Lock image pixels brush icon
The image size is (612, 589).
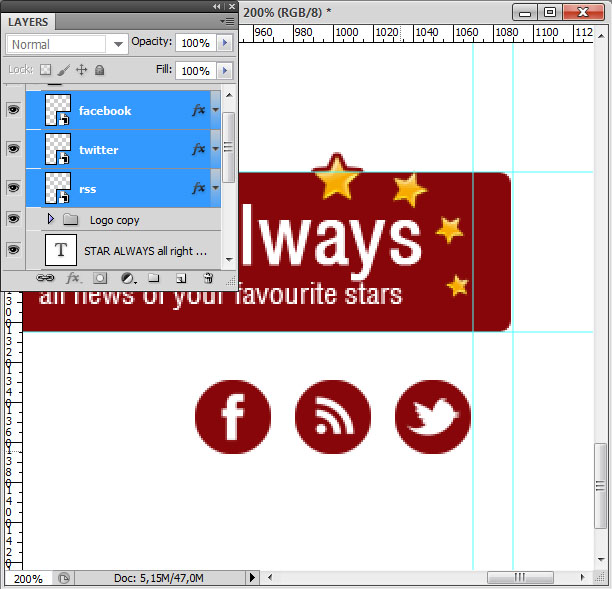point(64,70)
